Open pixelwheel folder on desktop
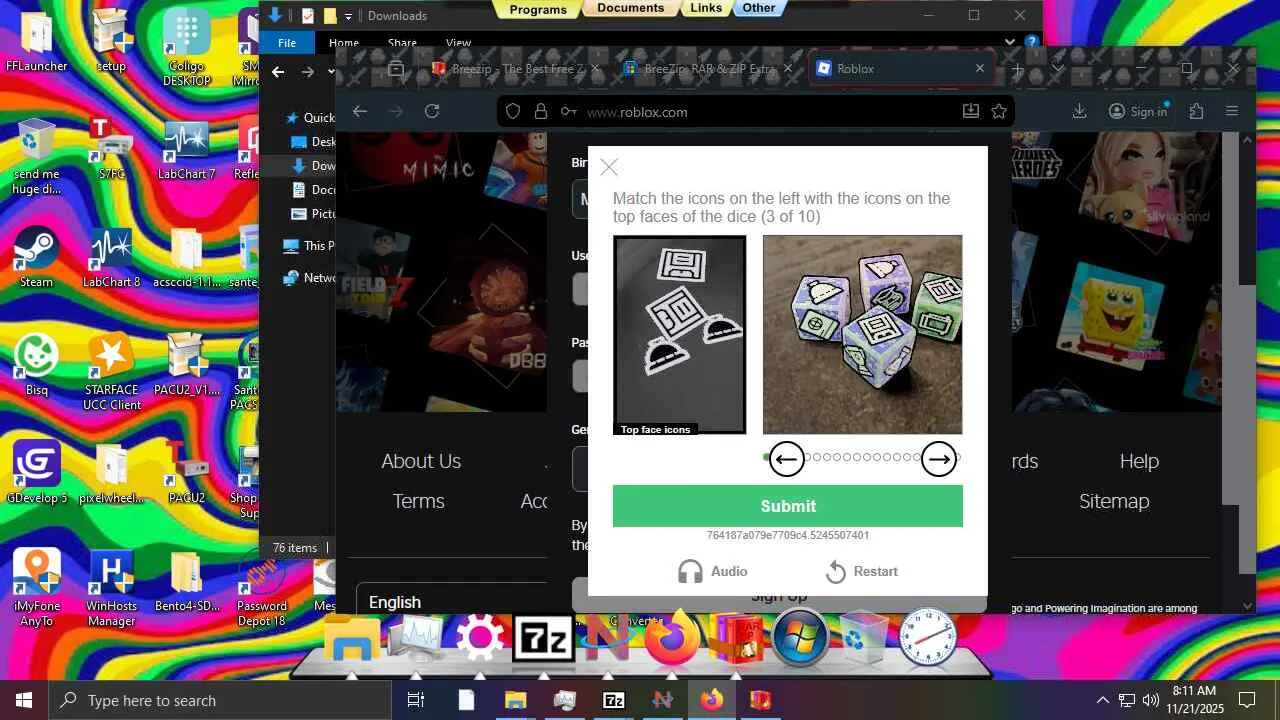Screen dimensions: 1280x720 (x=111, y=472)
